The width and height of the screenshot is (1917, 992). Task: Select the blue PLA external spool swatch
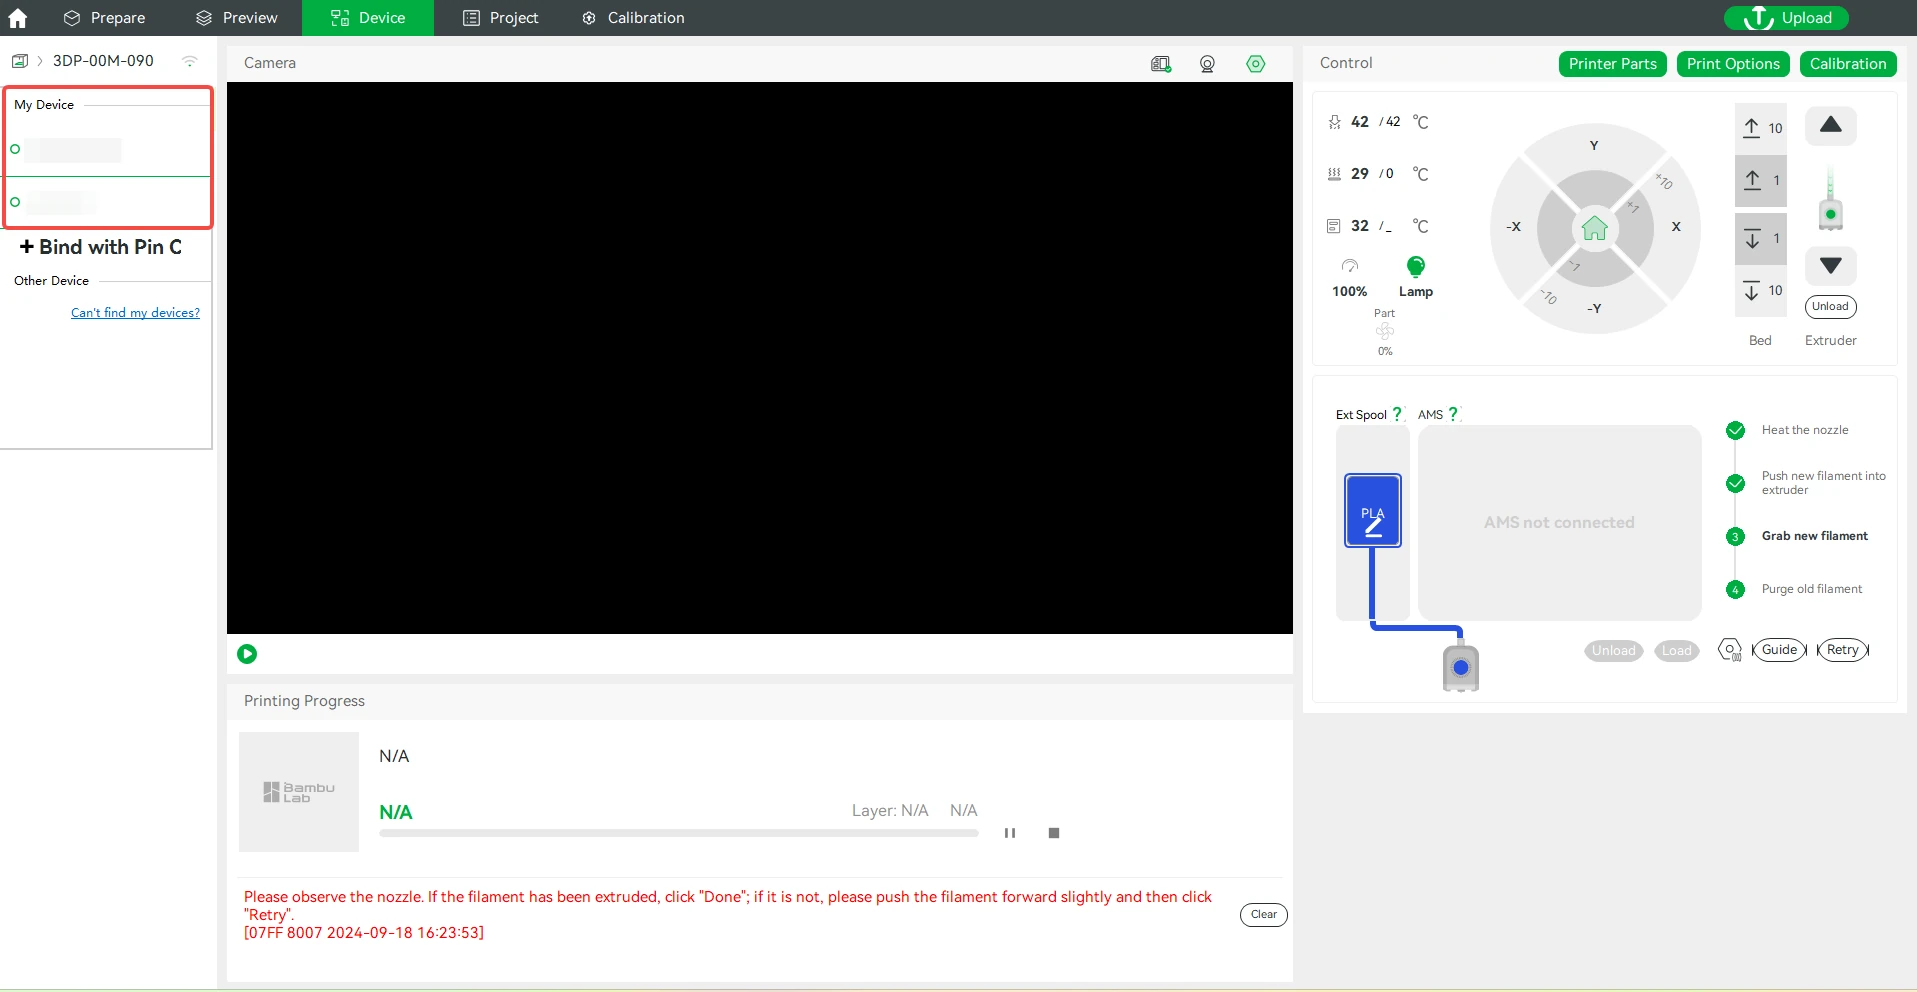[1372, 511]
